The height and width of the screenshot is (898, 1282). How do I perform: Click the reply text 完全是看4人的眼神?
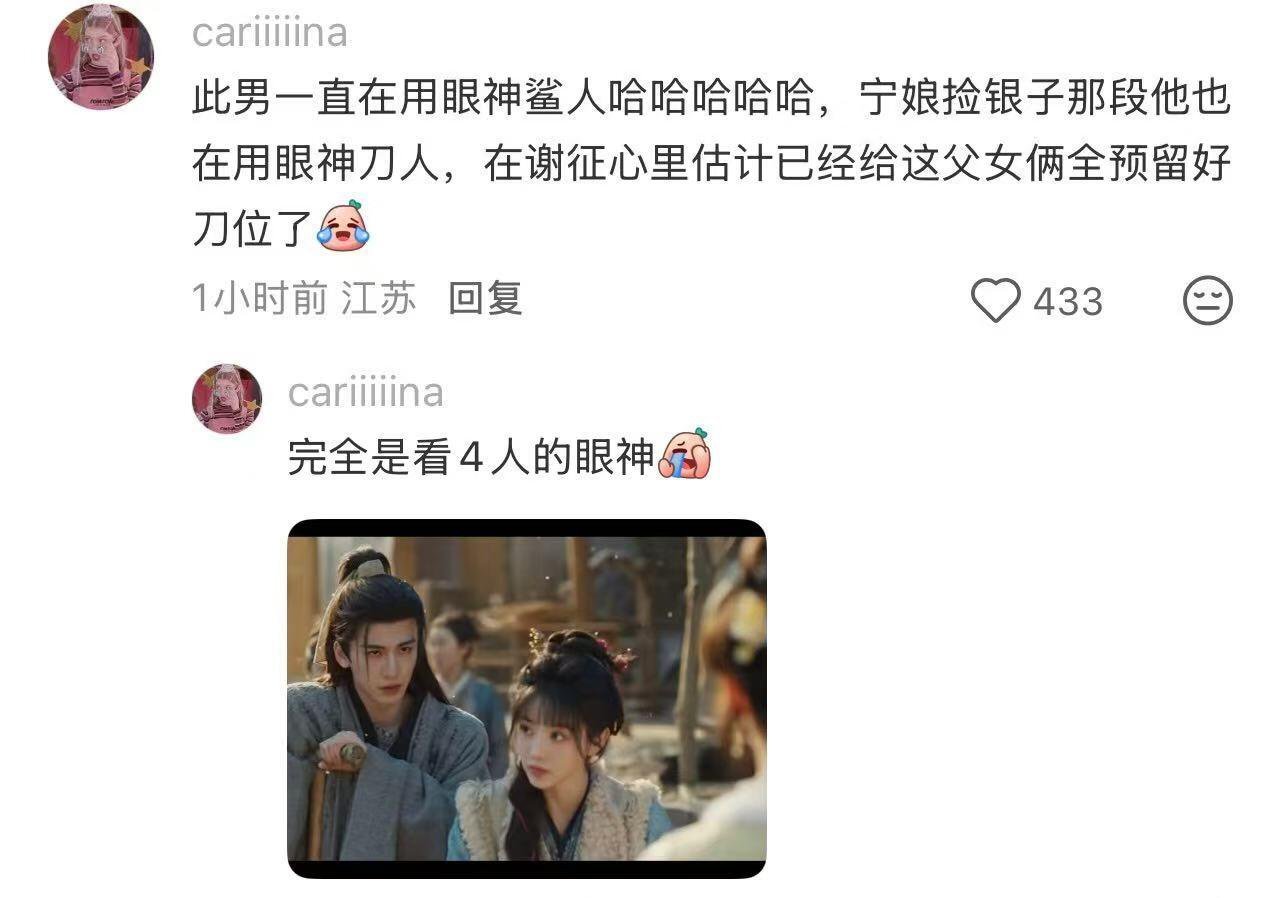pos(471,456)
